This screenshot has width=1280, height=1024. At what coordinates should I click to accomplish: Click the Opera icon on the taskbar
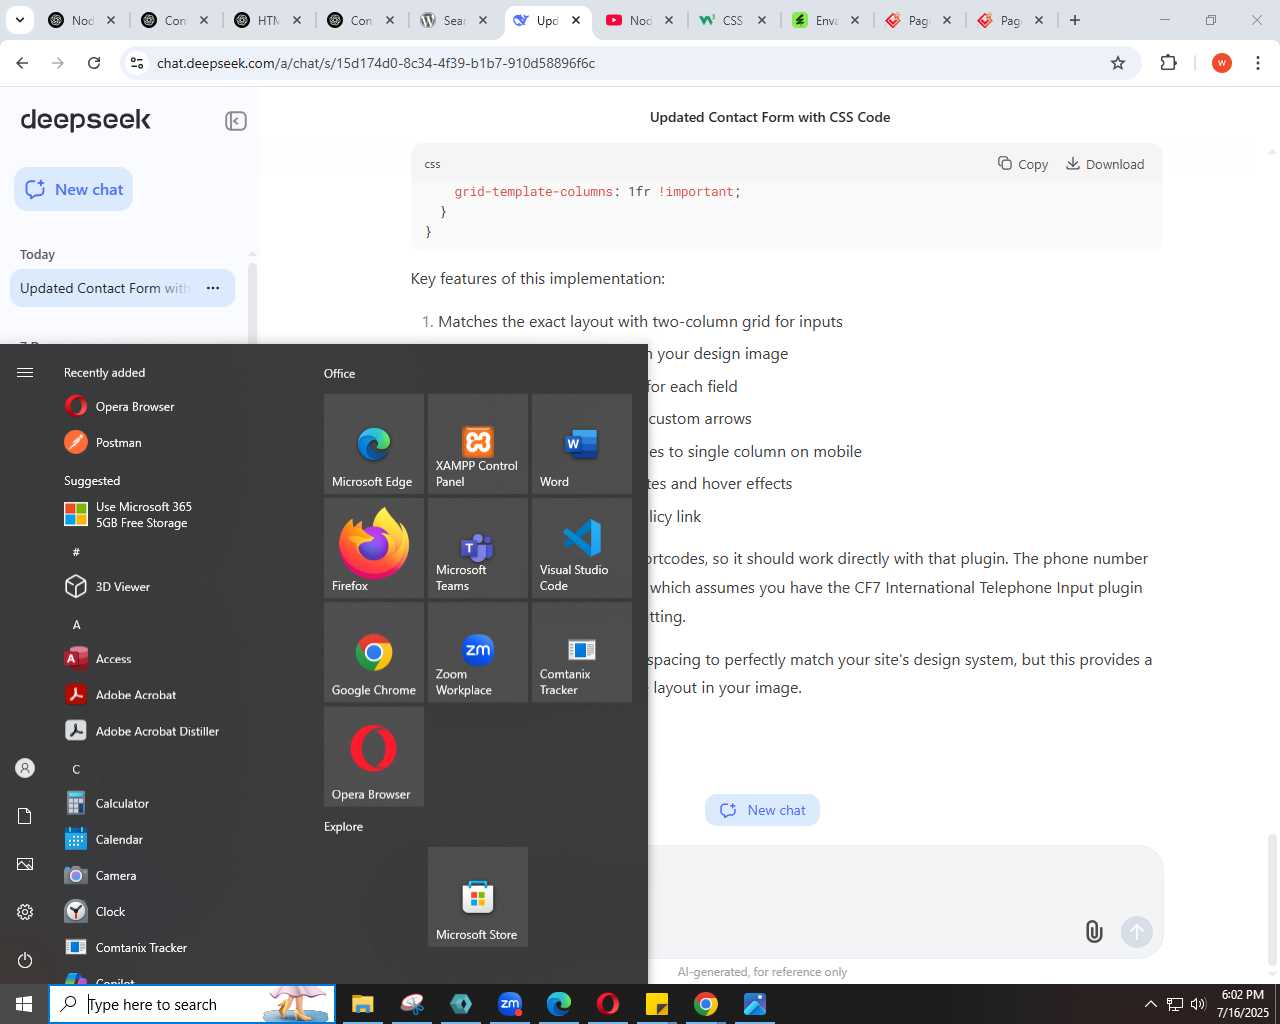point(608,1004)
